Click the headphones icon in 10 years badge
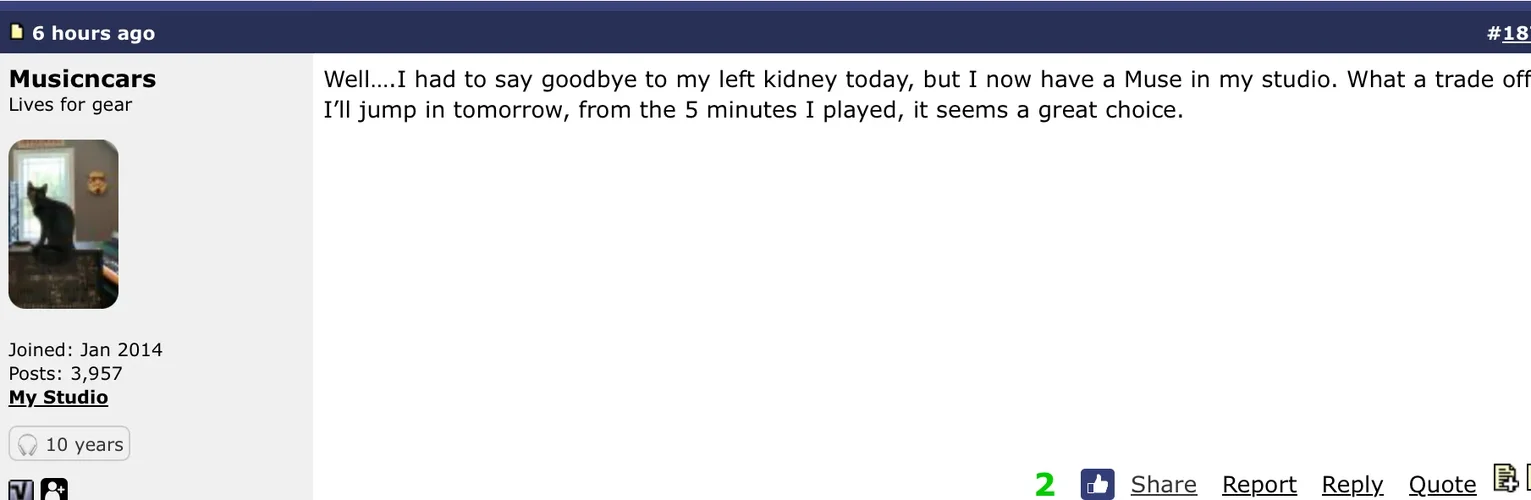The image size is (1531, 500). (x=28, y=445)
